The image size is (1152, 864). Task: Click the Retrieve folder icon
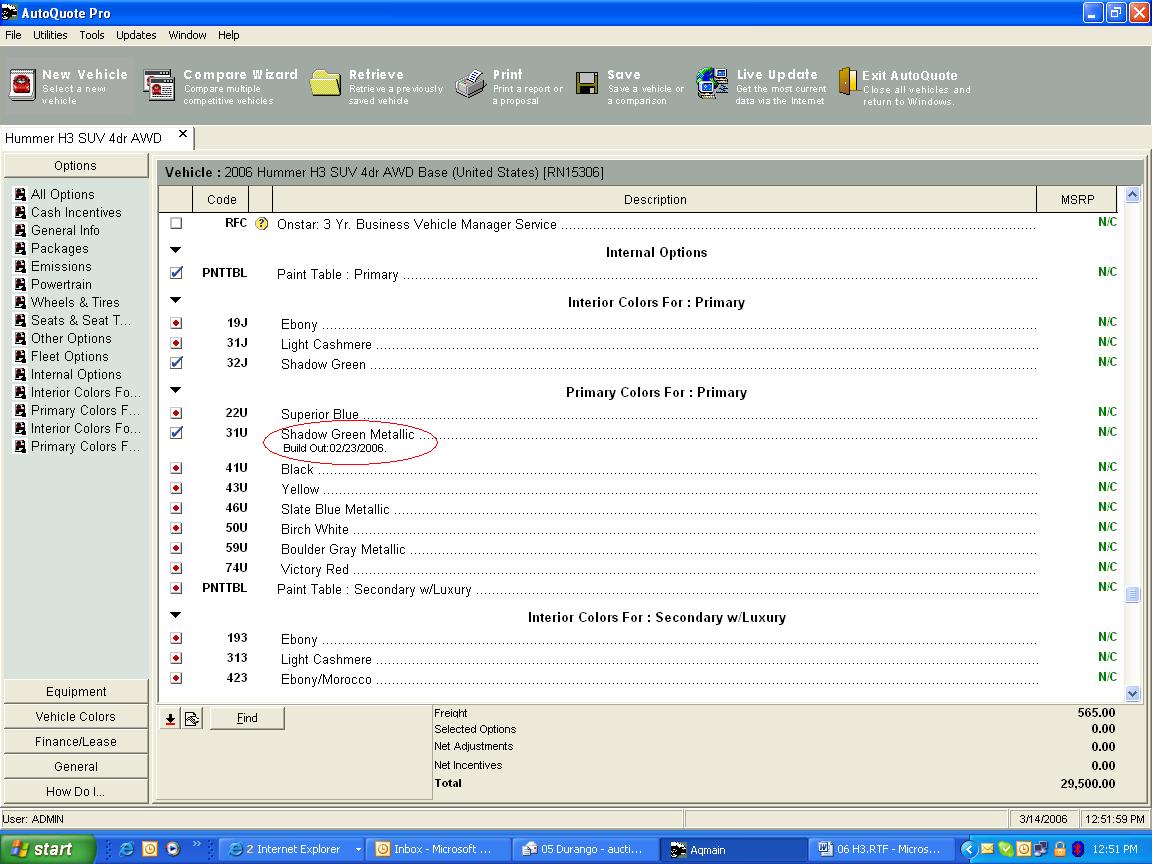pyautogui.click(x=325, y=84)
